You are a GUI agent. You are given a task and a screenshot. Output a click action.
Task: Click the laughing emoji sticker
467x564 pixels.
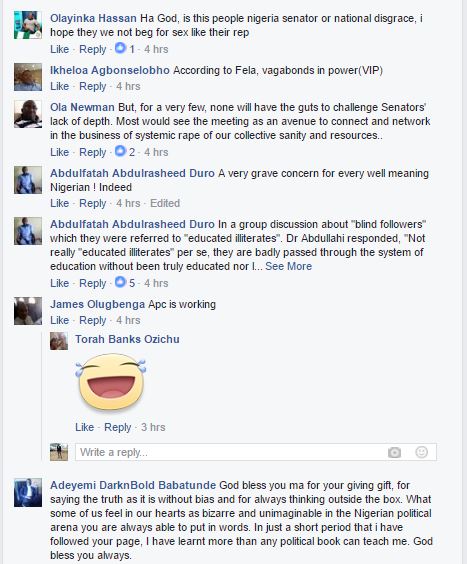click(111, 382)
